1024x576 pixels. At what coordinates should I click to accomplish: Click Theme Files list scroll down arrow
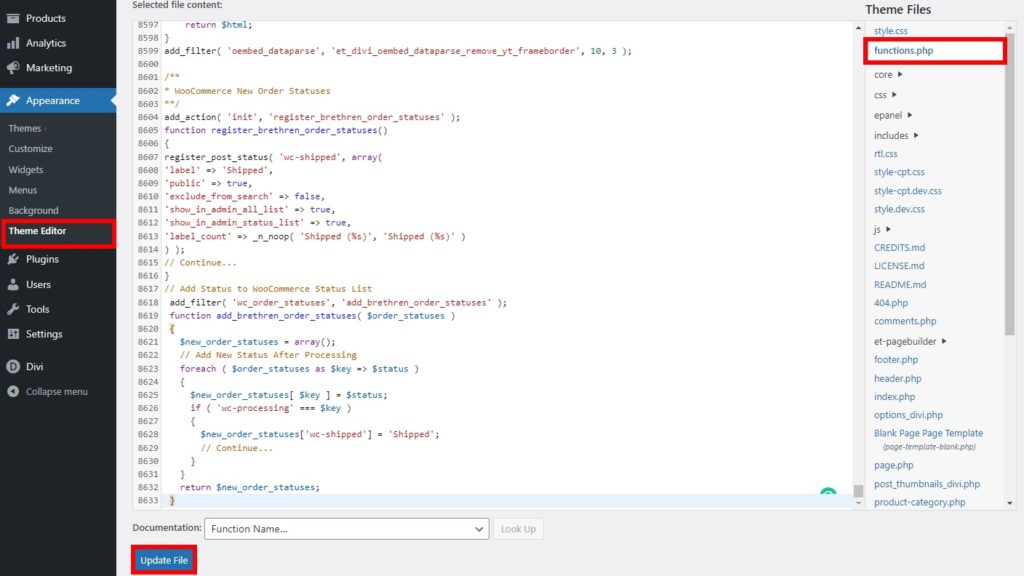click(x=1010, y=503)
